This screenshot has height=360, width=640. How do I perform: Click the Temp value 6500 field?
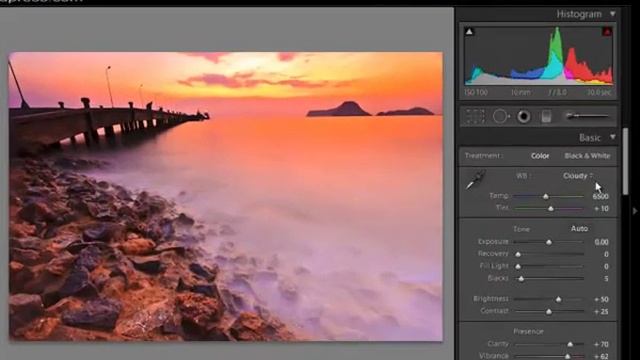[600, 196]
